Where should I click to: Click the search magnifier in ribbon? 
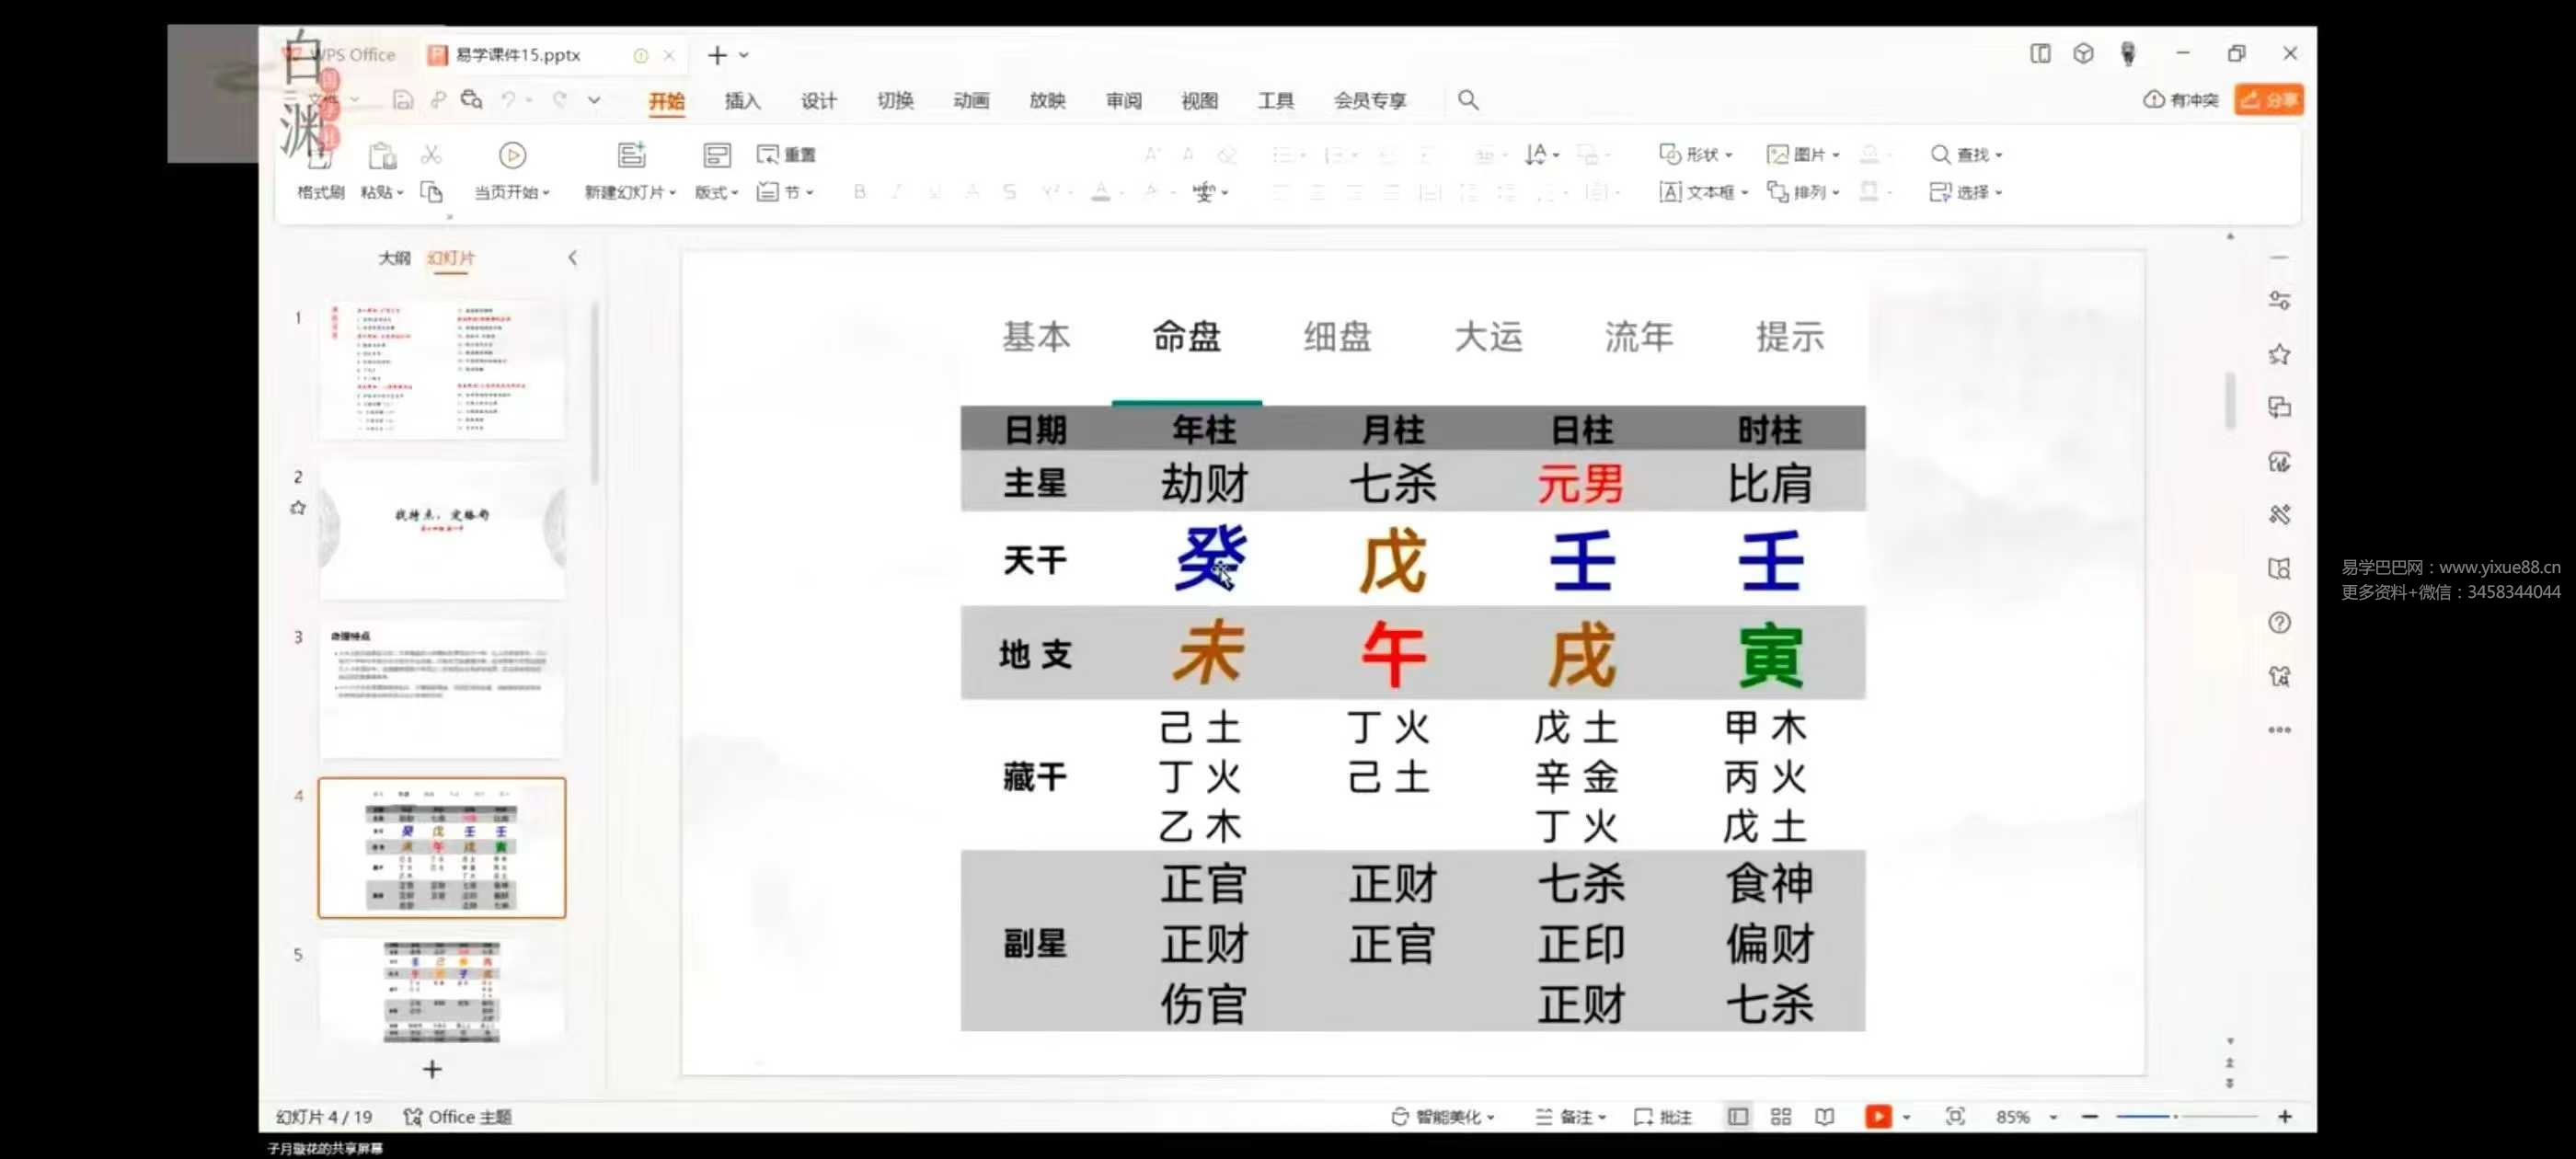point(1467,100)
